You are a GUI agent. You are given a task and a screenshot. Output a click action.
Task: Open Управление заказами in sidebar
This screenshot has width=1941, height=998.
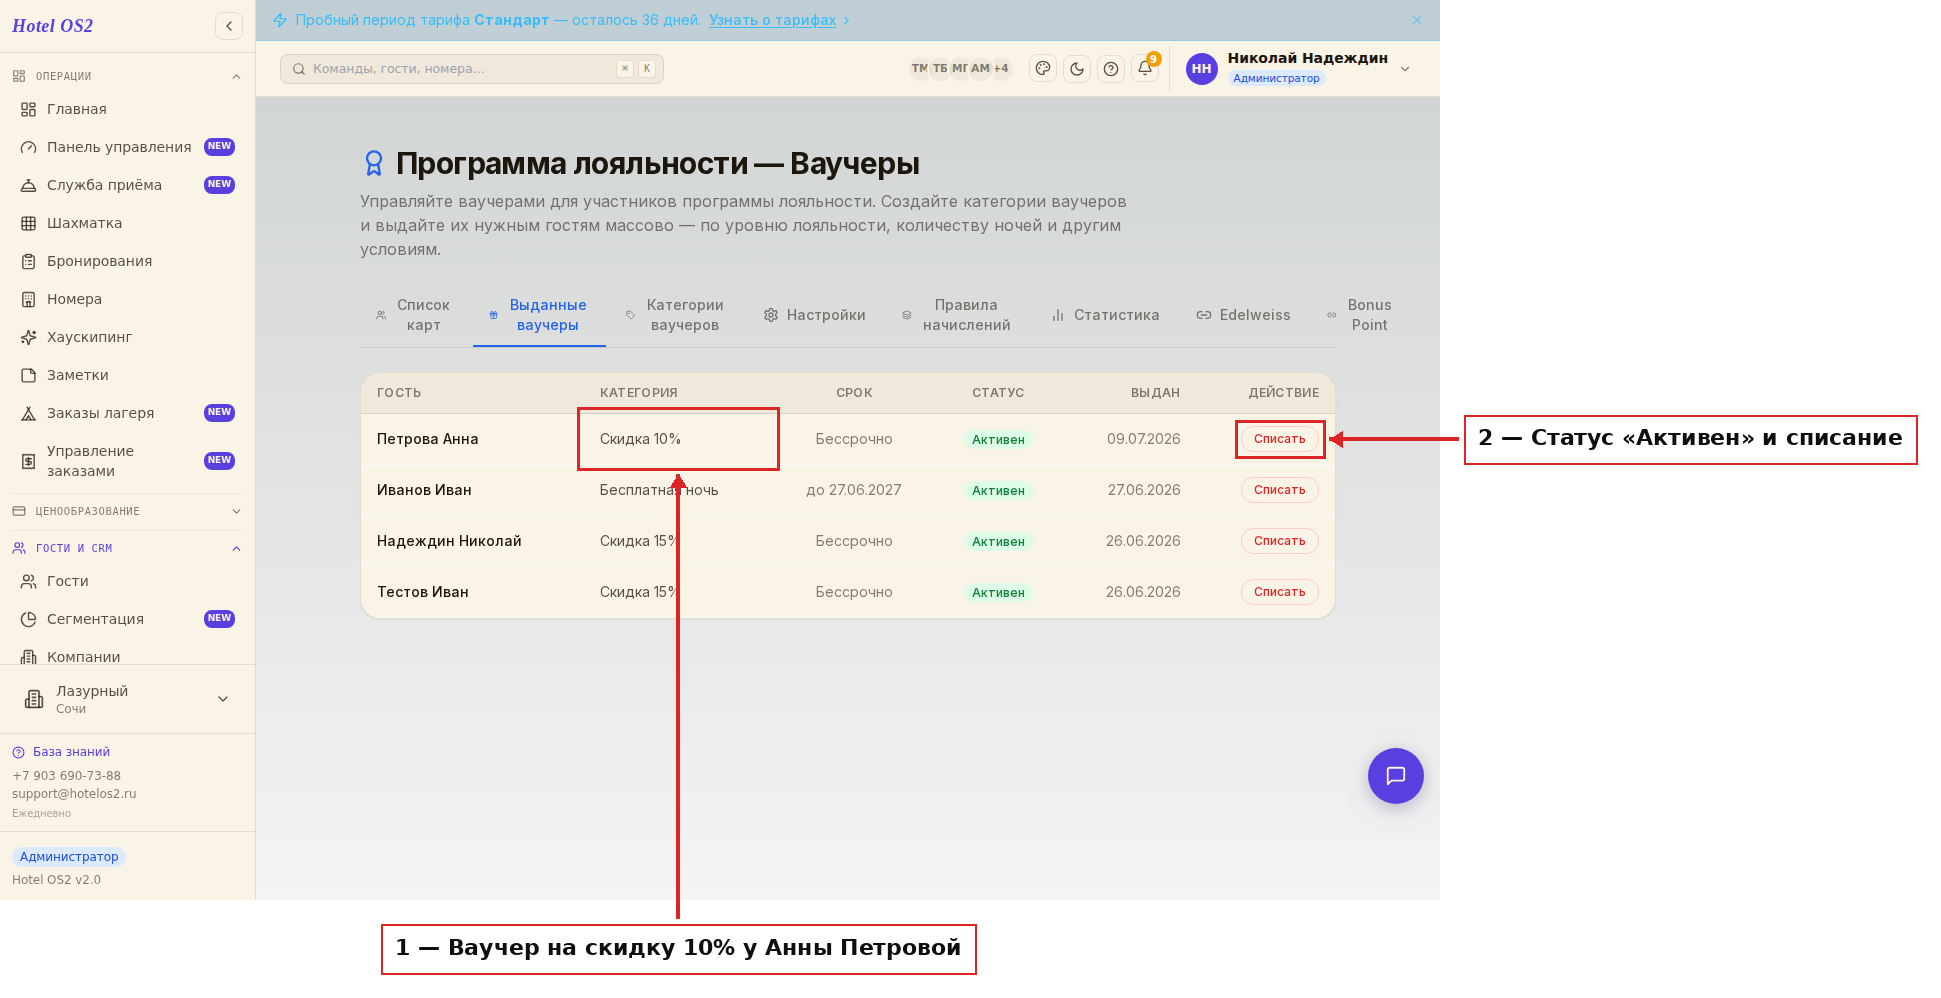point(128,461)
